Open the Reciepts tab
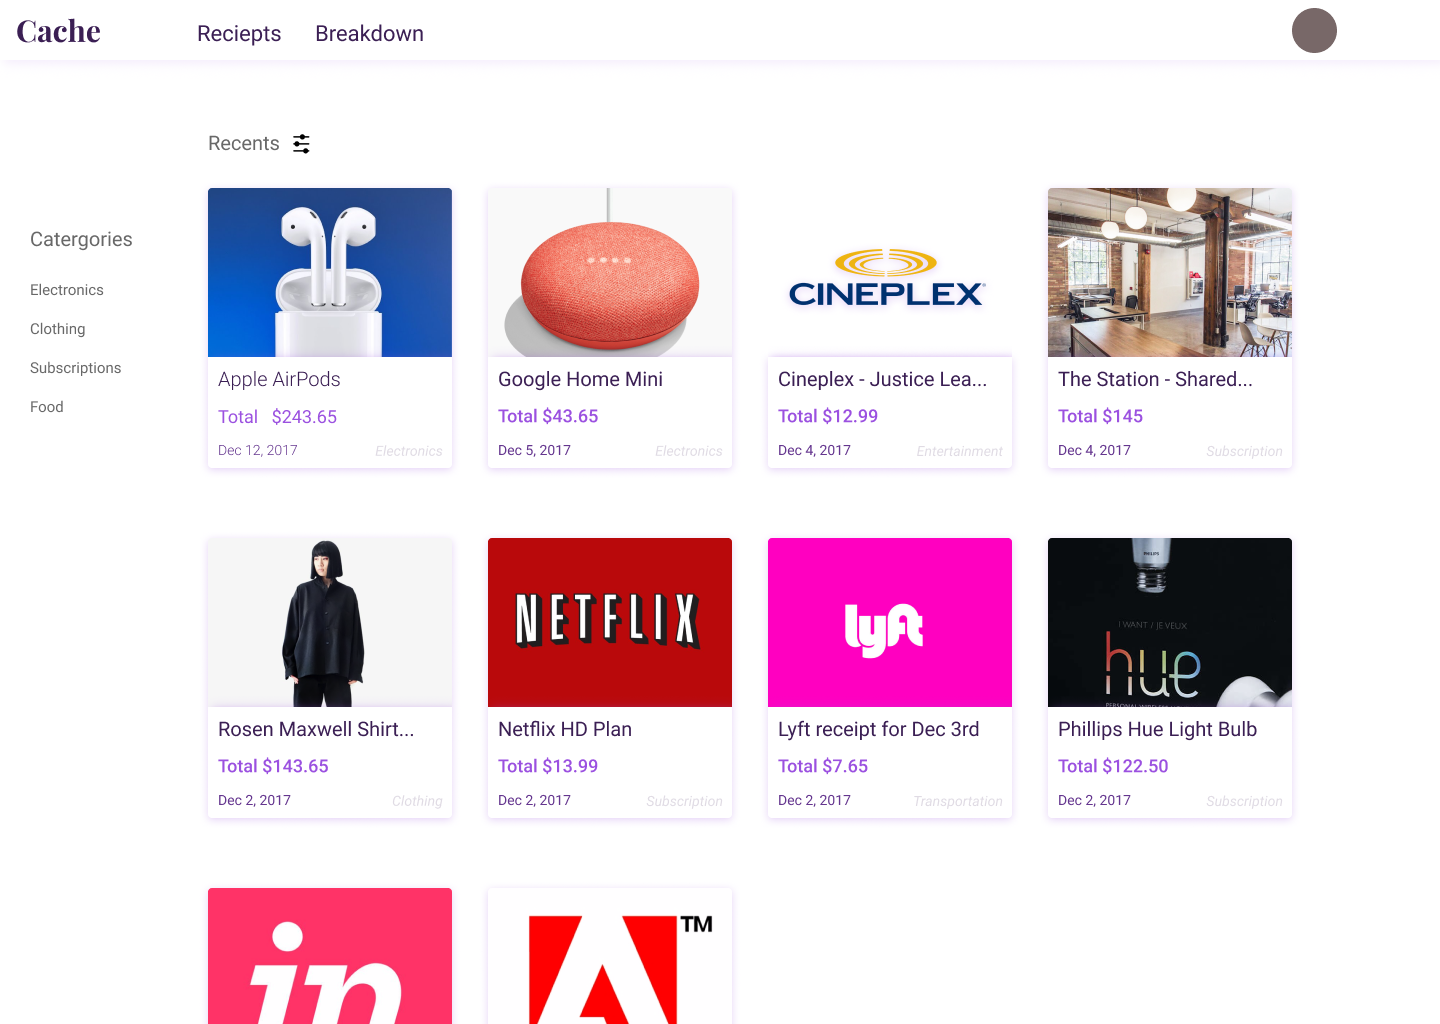Image resolution: width=1440 pixels, height=1024 pixels. point(239,34)
